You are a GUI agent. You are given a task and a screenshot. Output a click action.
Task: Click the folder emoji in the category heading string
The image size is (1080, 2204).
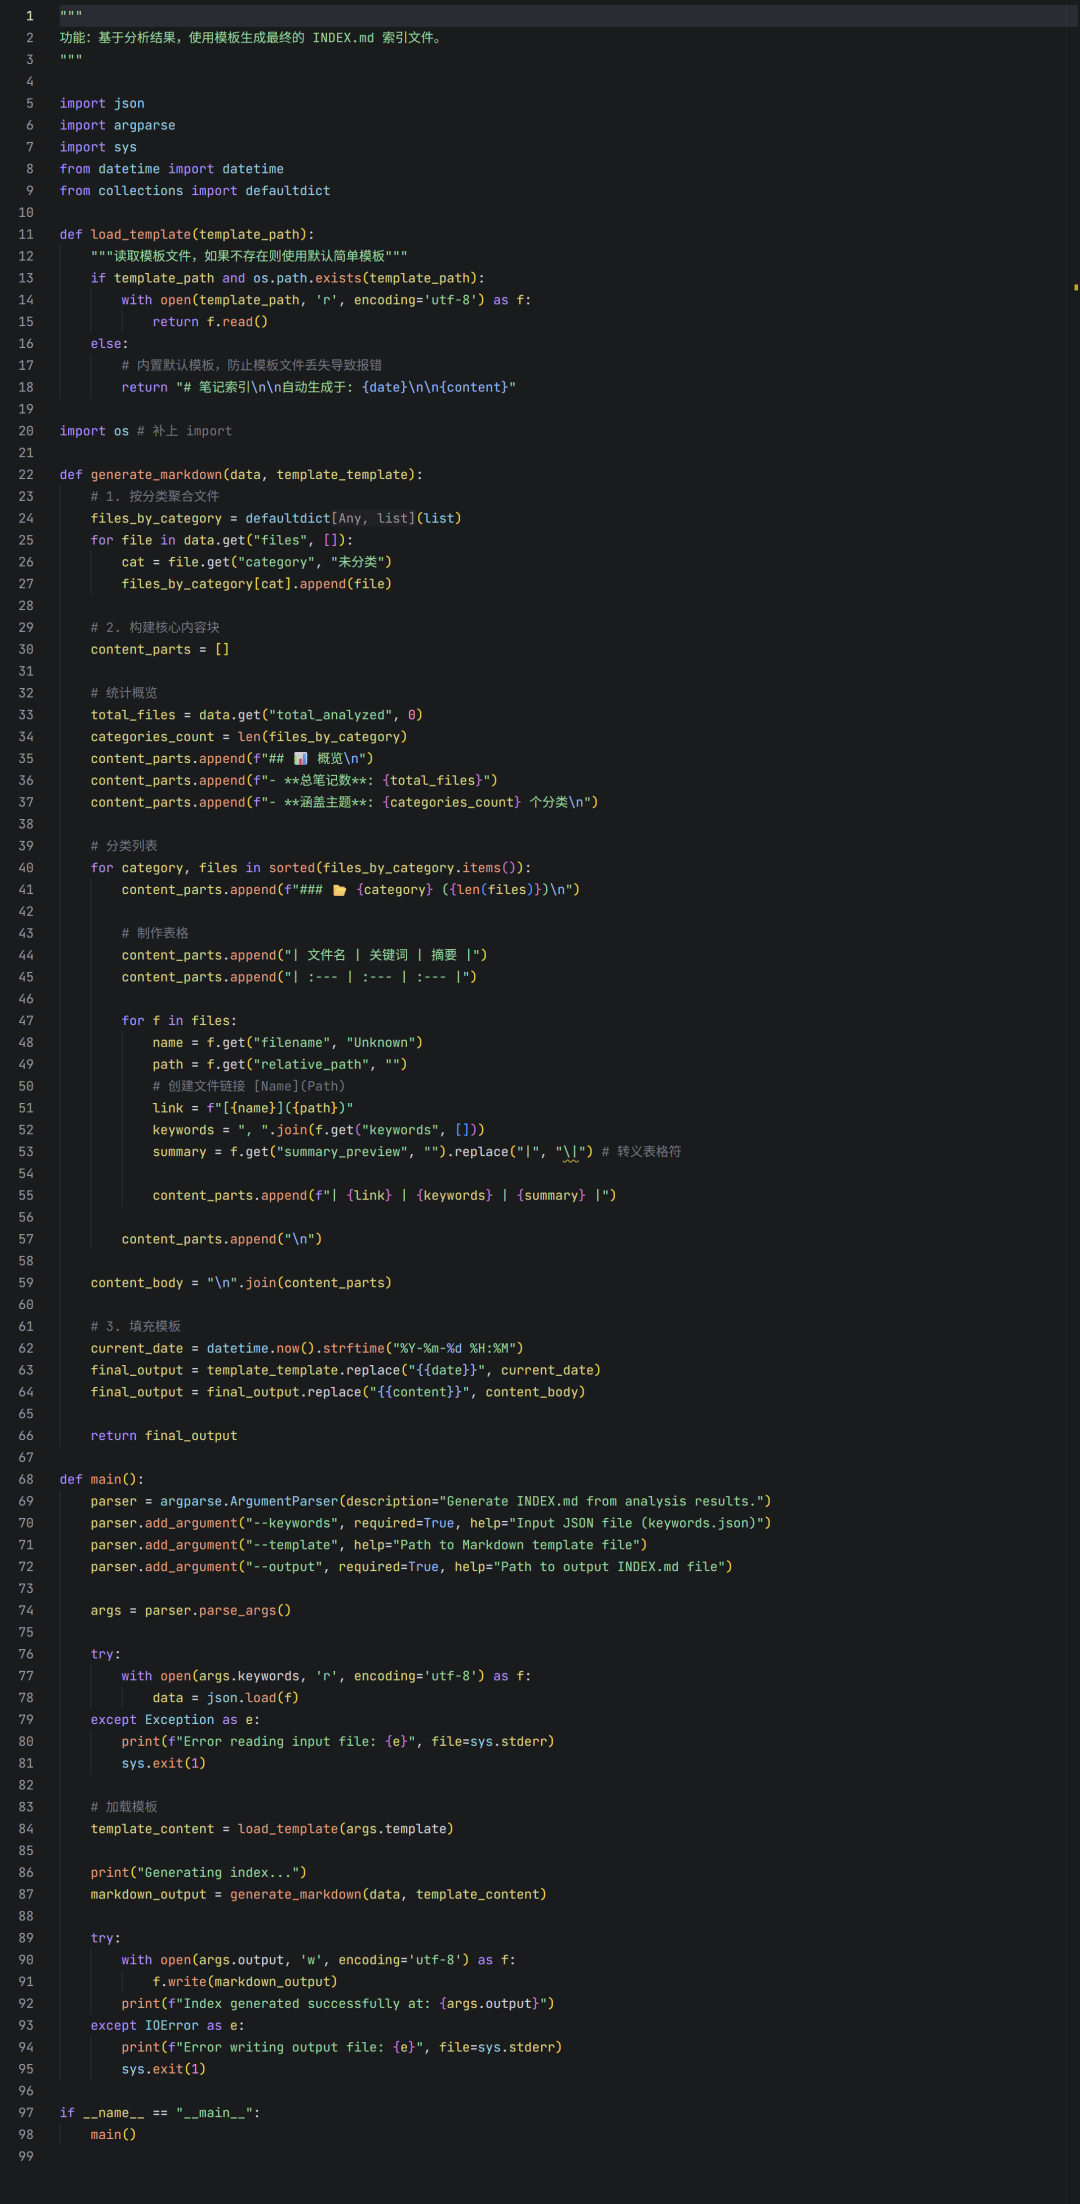click(340, 890)
